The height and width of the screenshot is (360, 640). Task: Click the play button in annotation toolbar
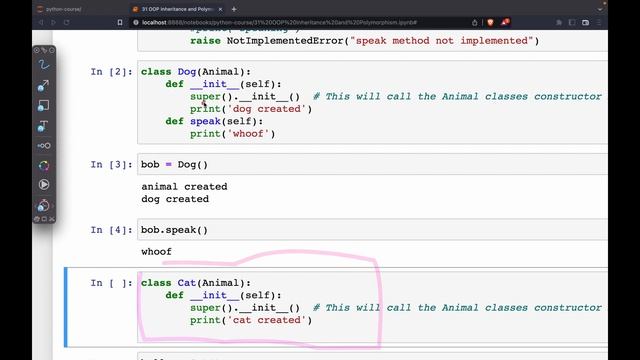point(44,185)
